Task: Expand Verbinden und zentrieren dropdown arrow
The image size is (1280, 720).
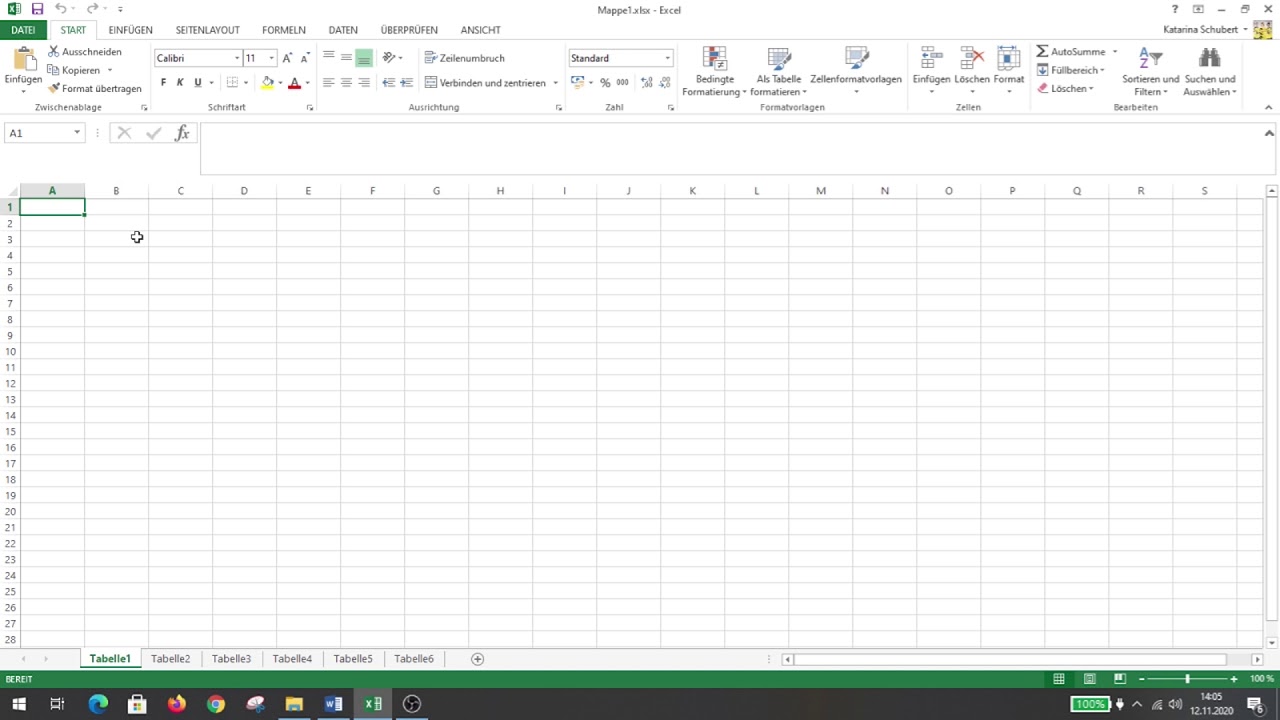Action: (555, 83)
